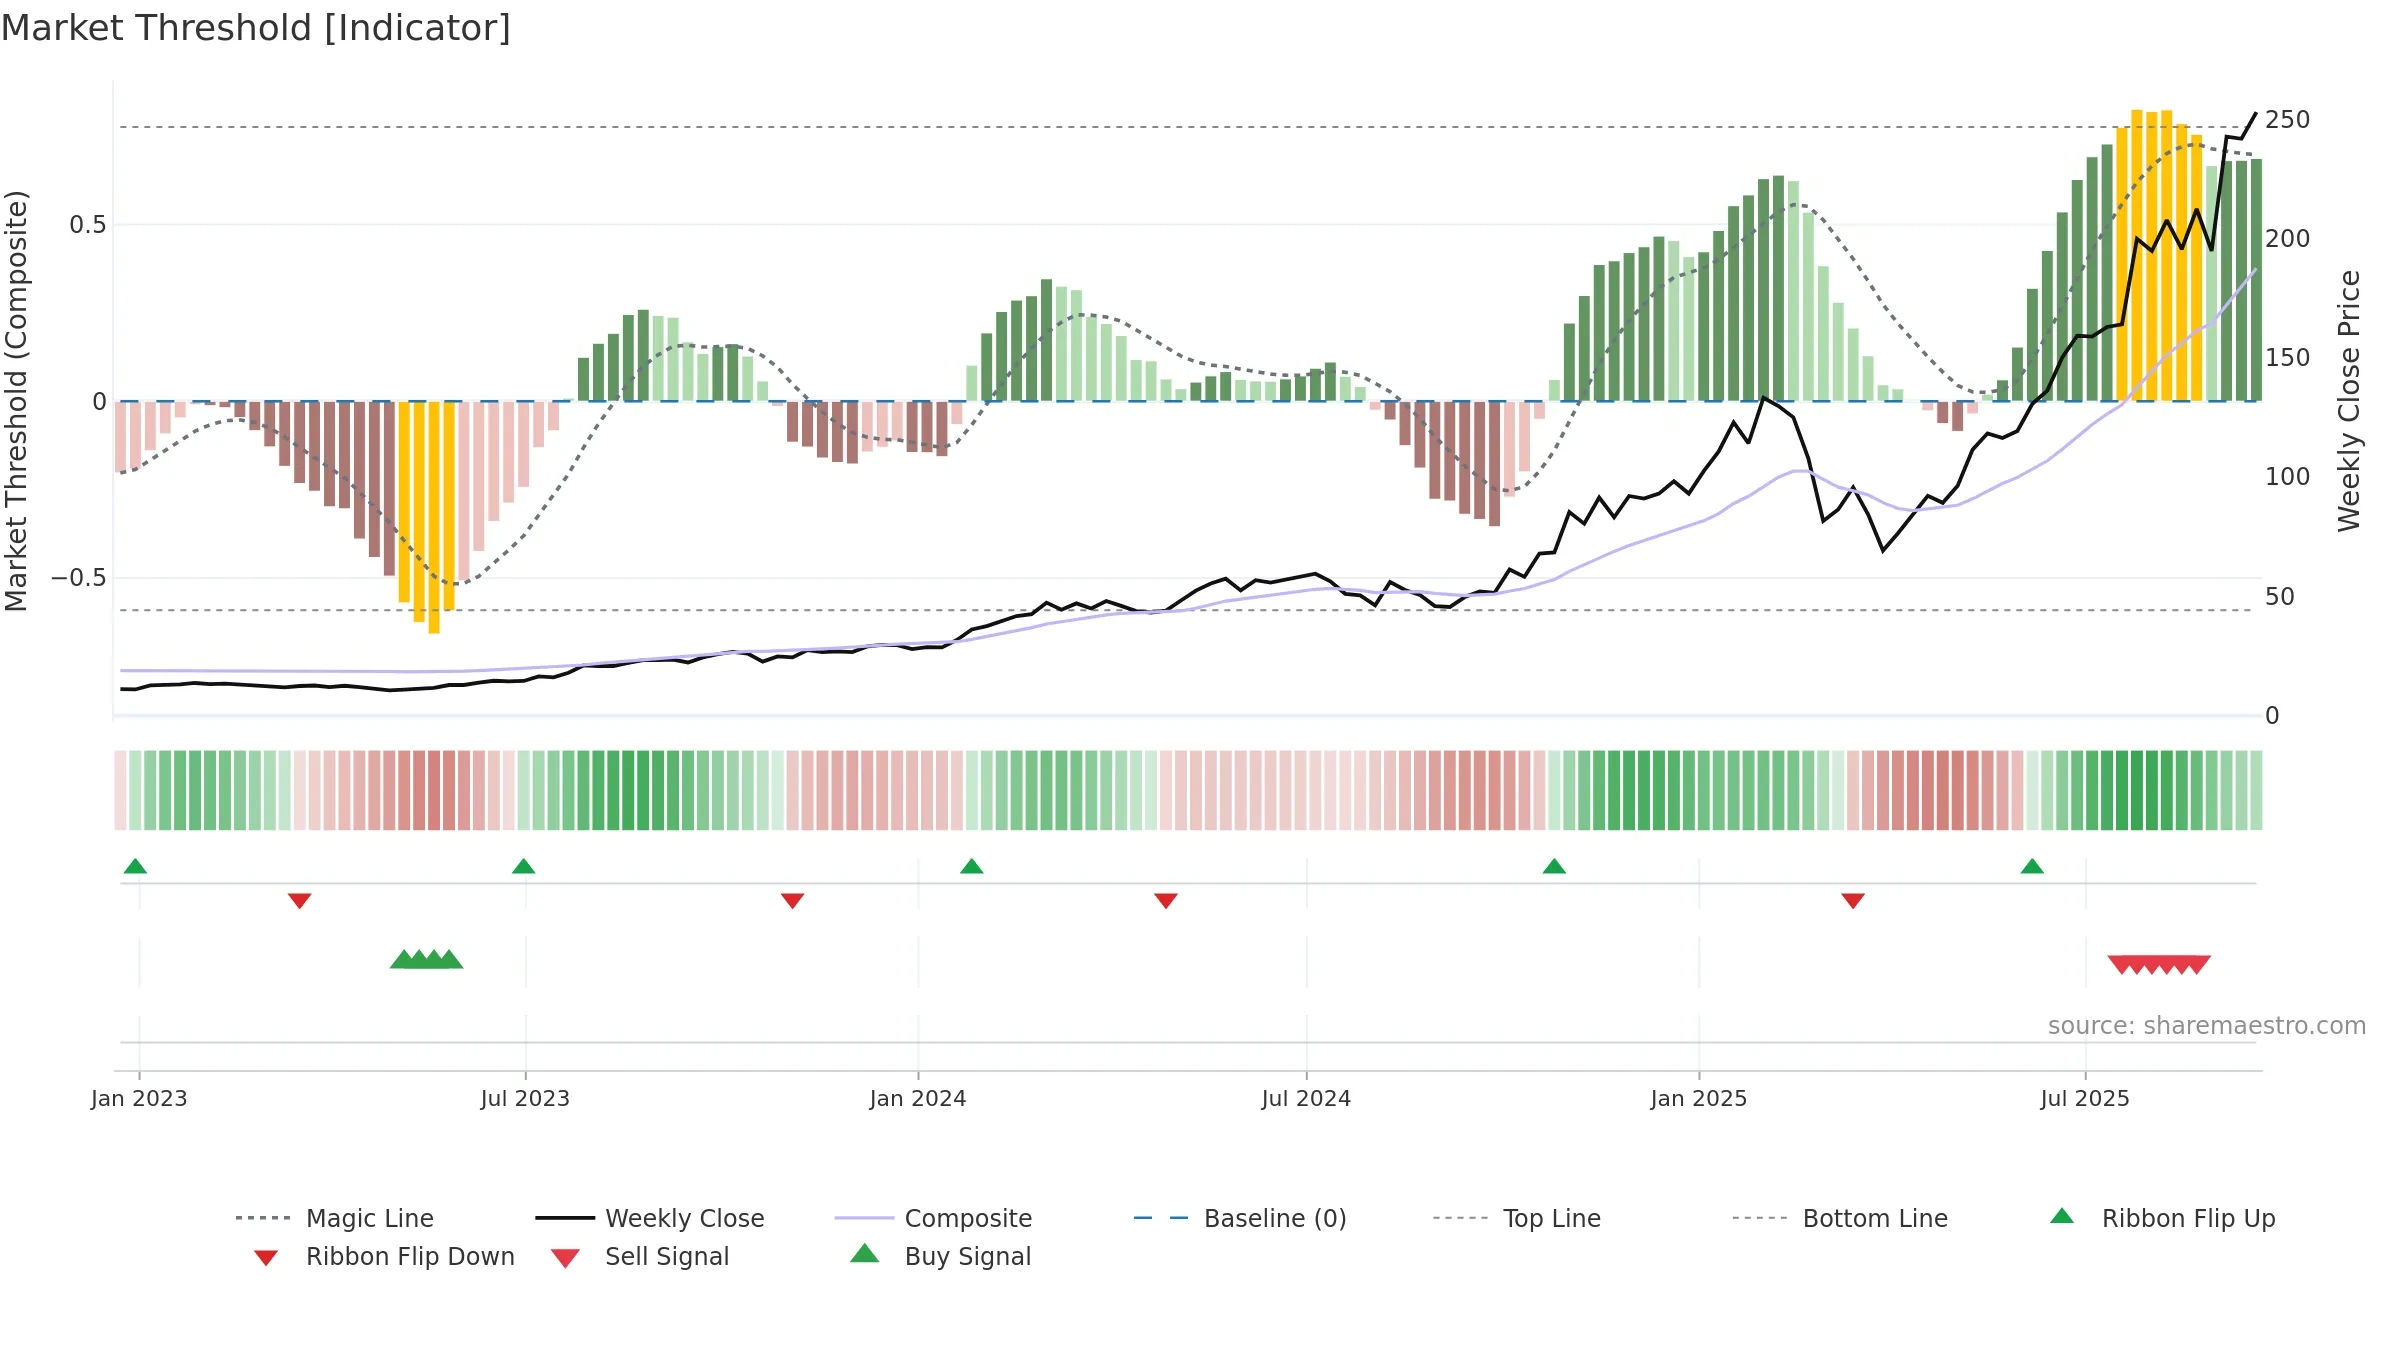The width and height of the screenshot is (2400, 1350).
Task: Click the ribbon flip up marker at Jan 2023
Action: click(135, 866)
